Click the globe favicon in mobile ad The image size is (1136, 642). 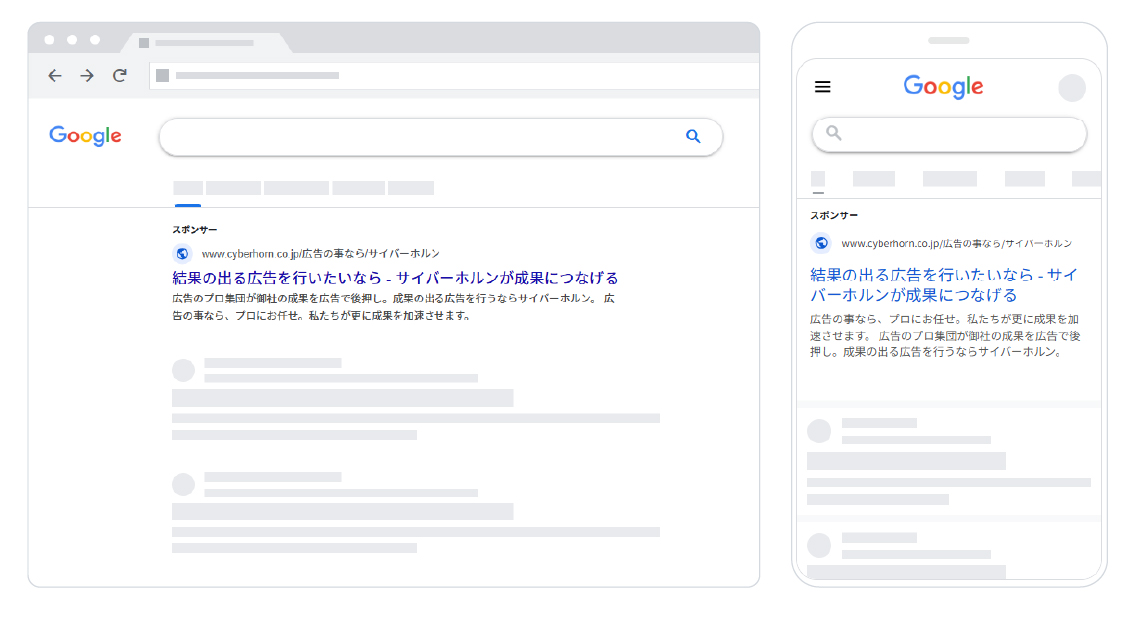pos(821,243)
